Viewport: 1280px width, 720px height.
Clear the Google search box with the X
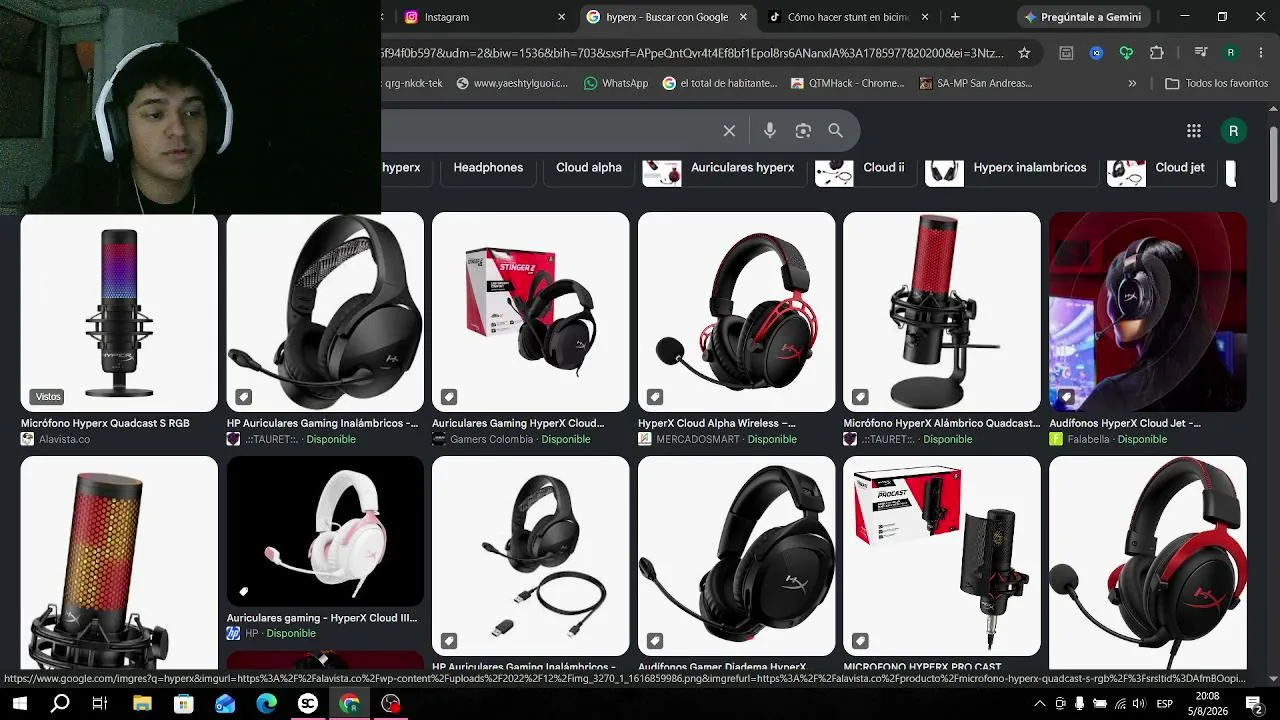coord(729,131)
